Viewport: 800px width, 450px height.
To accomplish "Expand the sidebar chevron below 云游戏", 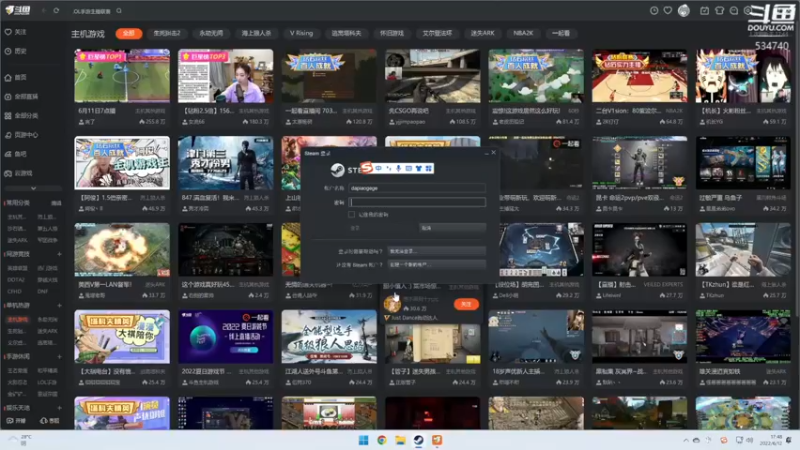I will pos(33,188).
